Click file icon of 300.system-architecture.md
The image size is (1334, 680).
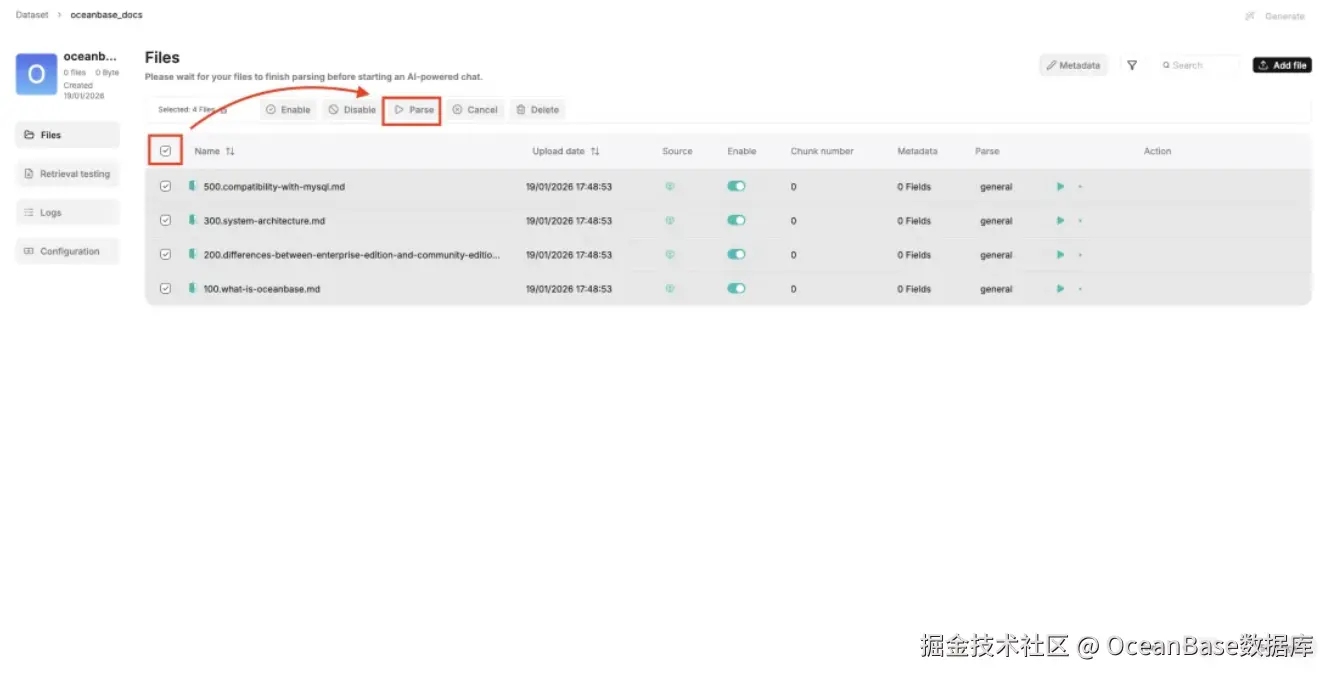pos(192,220)
